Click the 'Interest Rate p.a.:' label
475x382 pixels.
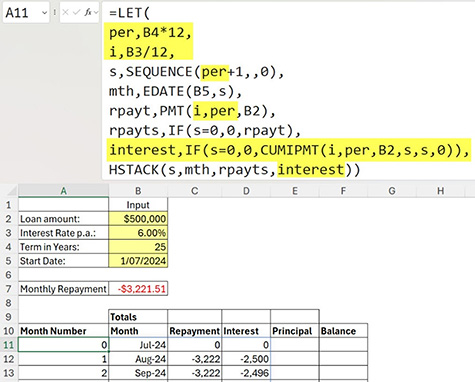click(x=63, y=233)
